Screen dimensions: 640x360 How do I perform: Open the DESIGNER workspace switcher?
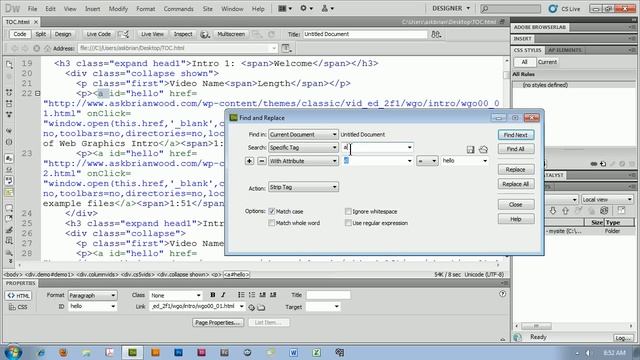[451, 8]
